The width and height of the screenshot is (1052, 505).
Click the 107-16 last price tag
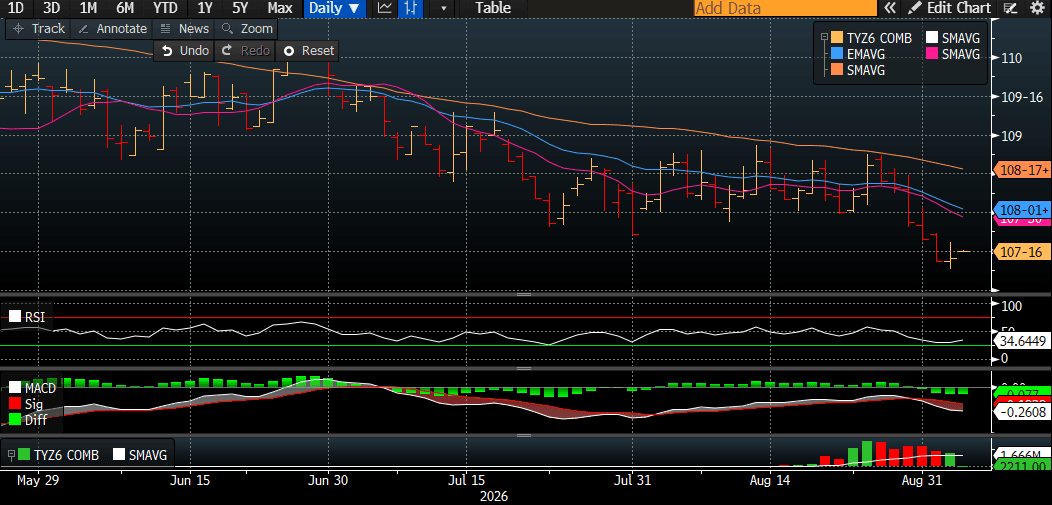point(1021,252)
